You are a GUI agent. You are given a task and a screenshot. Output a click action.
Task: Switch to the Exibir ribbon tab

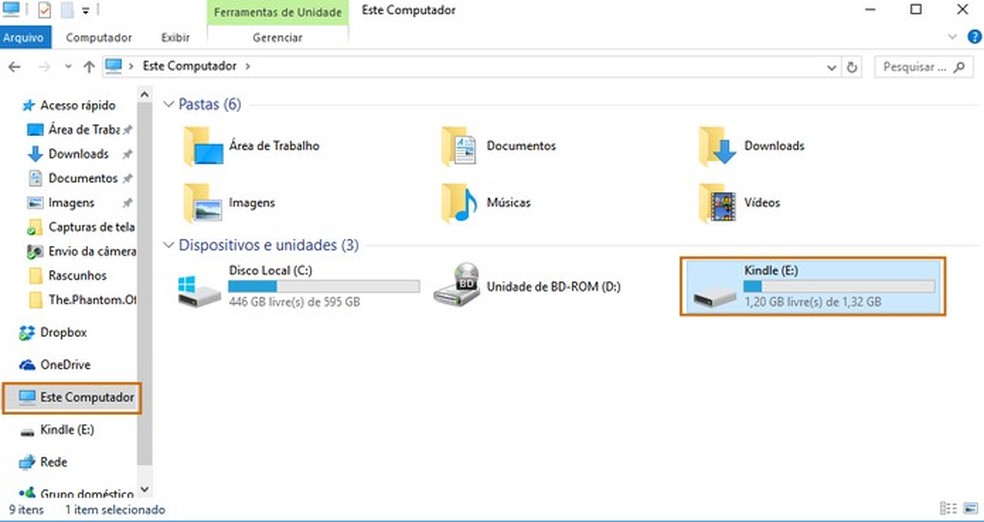pos(176,38)
